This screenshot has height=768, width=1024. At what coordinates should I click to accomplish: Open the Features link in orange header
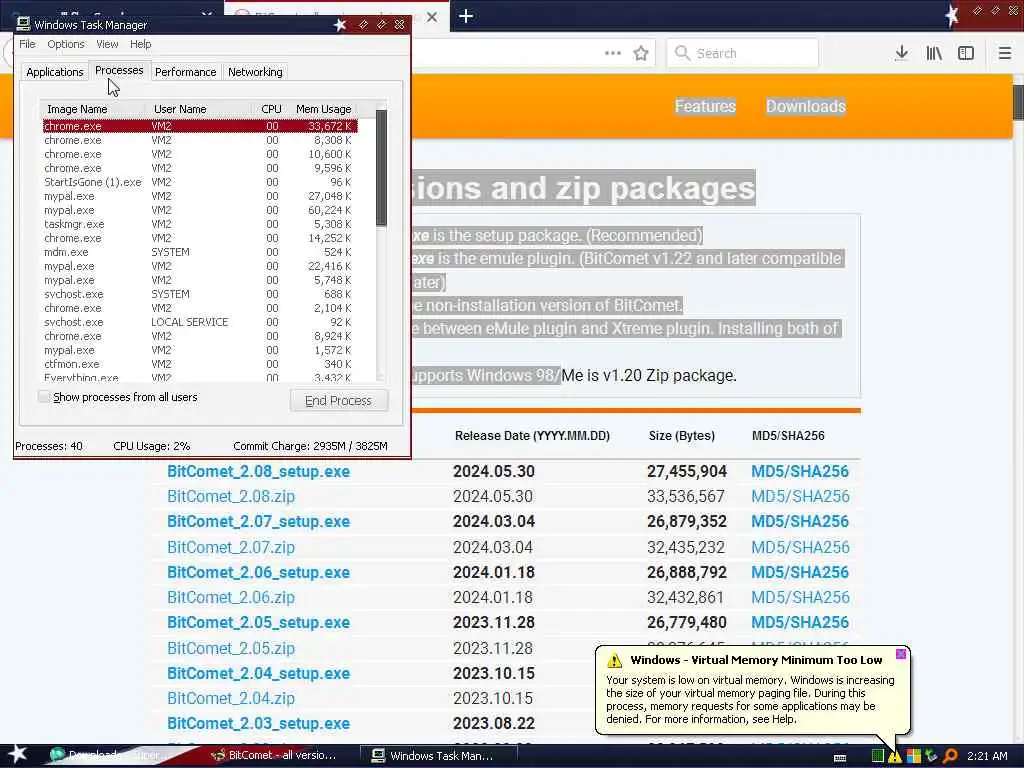[705, 106]
